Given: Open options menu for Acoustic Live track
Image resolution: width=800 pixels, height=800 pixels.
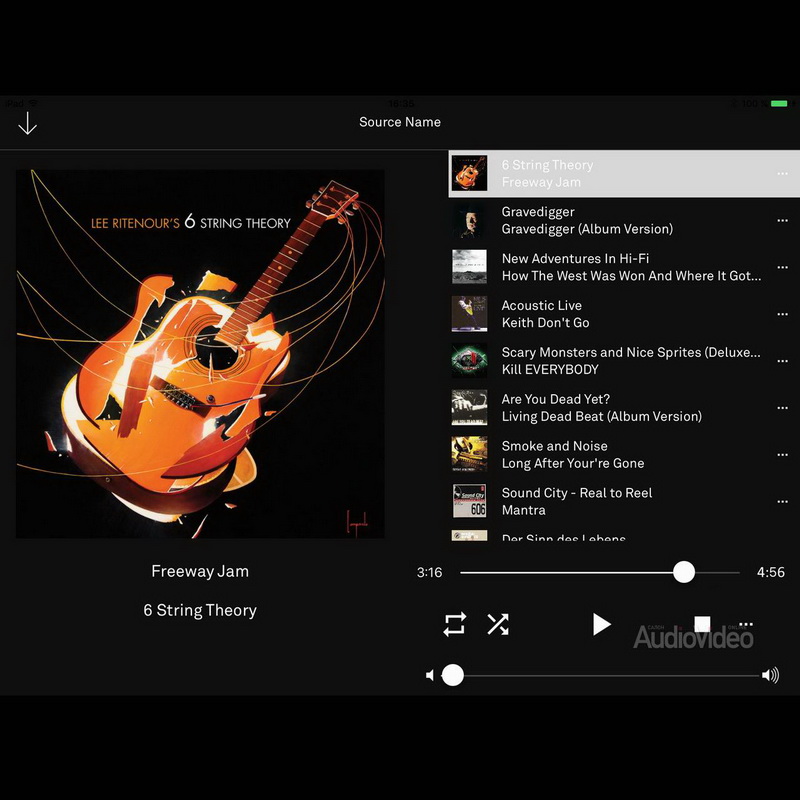Looking at the screenshot, I should point(782,315).
